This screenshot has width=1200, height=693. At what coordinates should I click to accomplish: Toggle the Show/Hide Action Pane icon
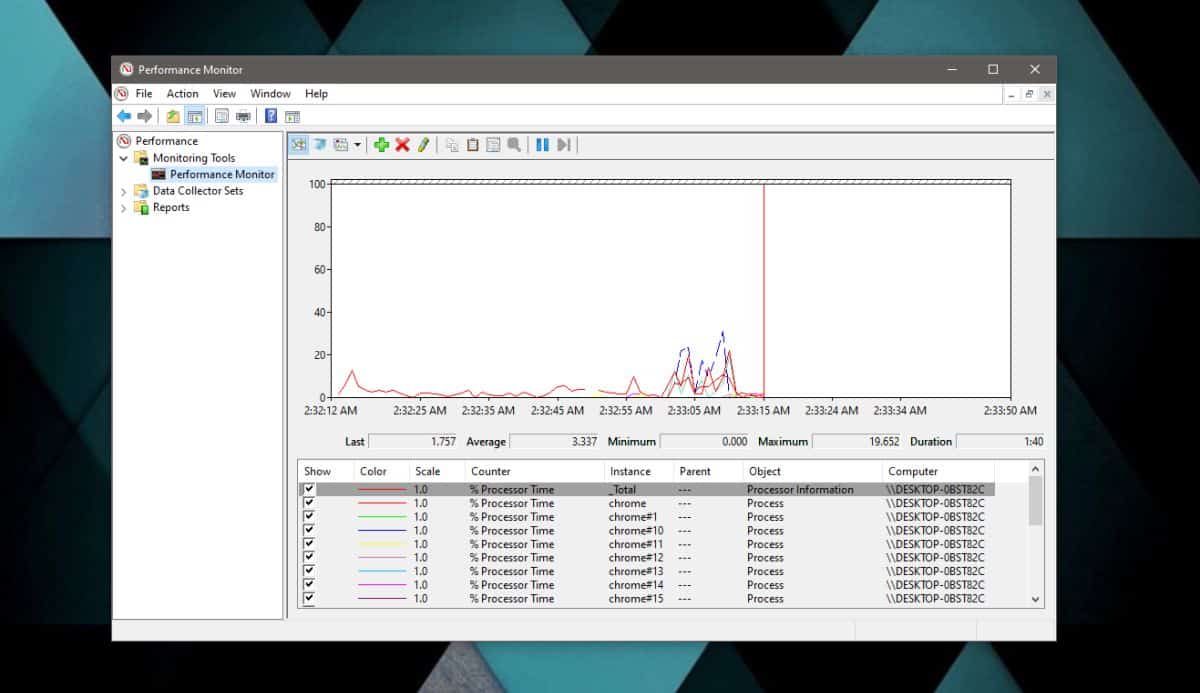[x=292, y=116]
